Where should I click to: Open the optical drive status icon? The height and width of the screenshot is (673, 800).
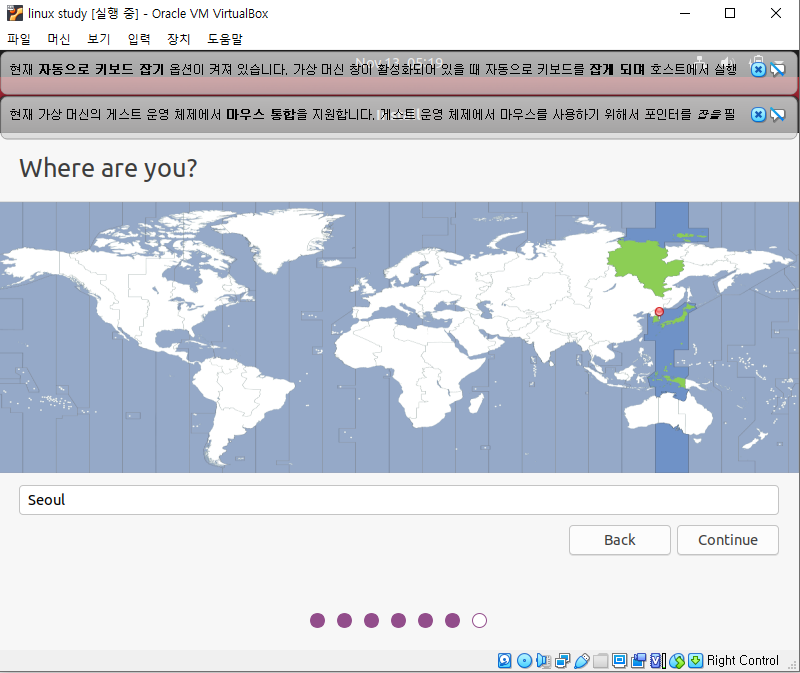click(524, 660)
